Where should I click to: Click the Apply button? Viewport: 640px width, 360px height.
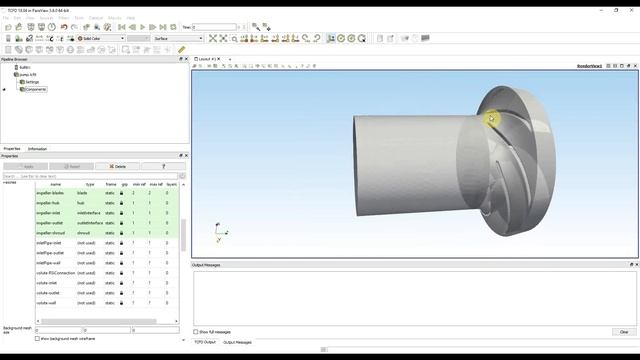pos(25,167)
